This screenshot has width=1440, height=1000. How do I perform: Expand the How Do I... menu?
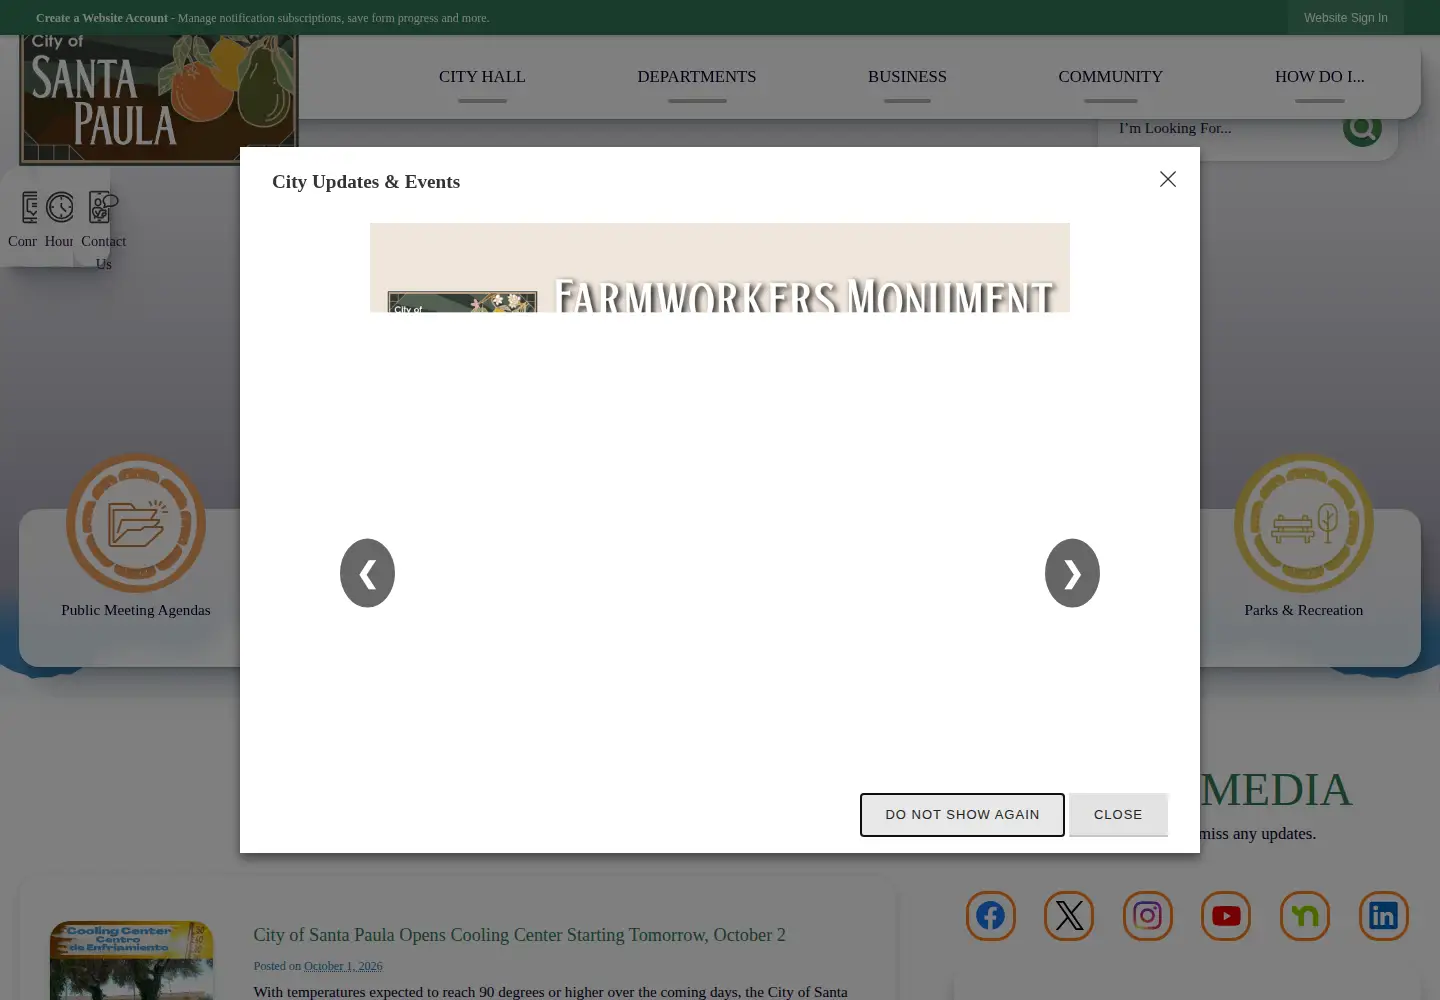tap(1319, 77)
